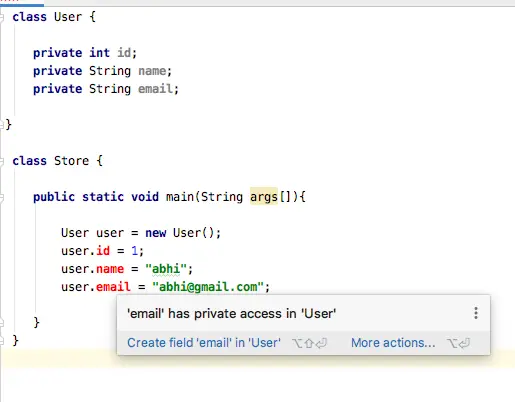The width and height of the screenshot is (515, 402).
Task: Click the error message 'email' has private access
Action: click(231, 314)
